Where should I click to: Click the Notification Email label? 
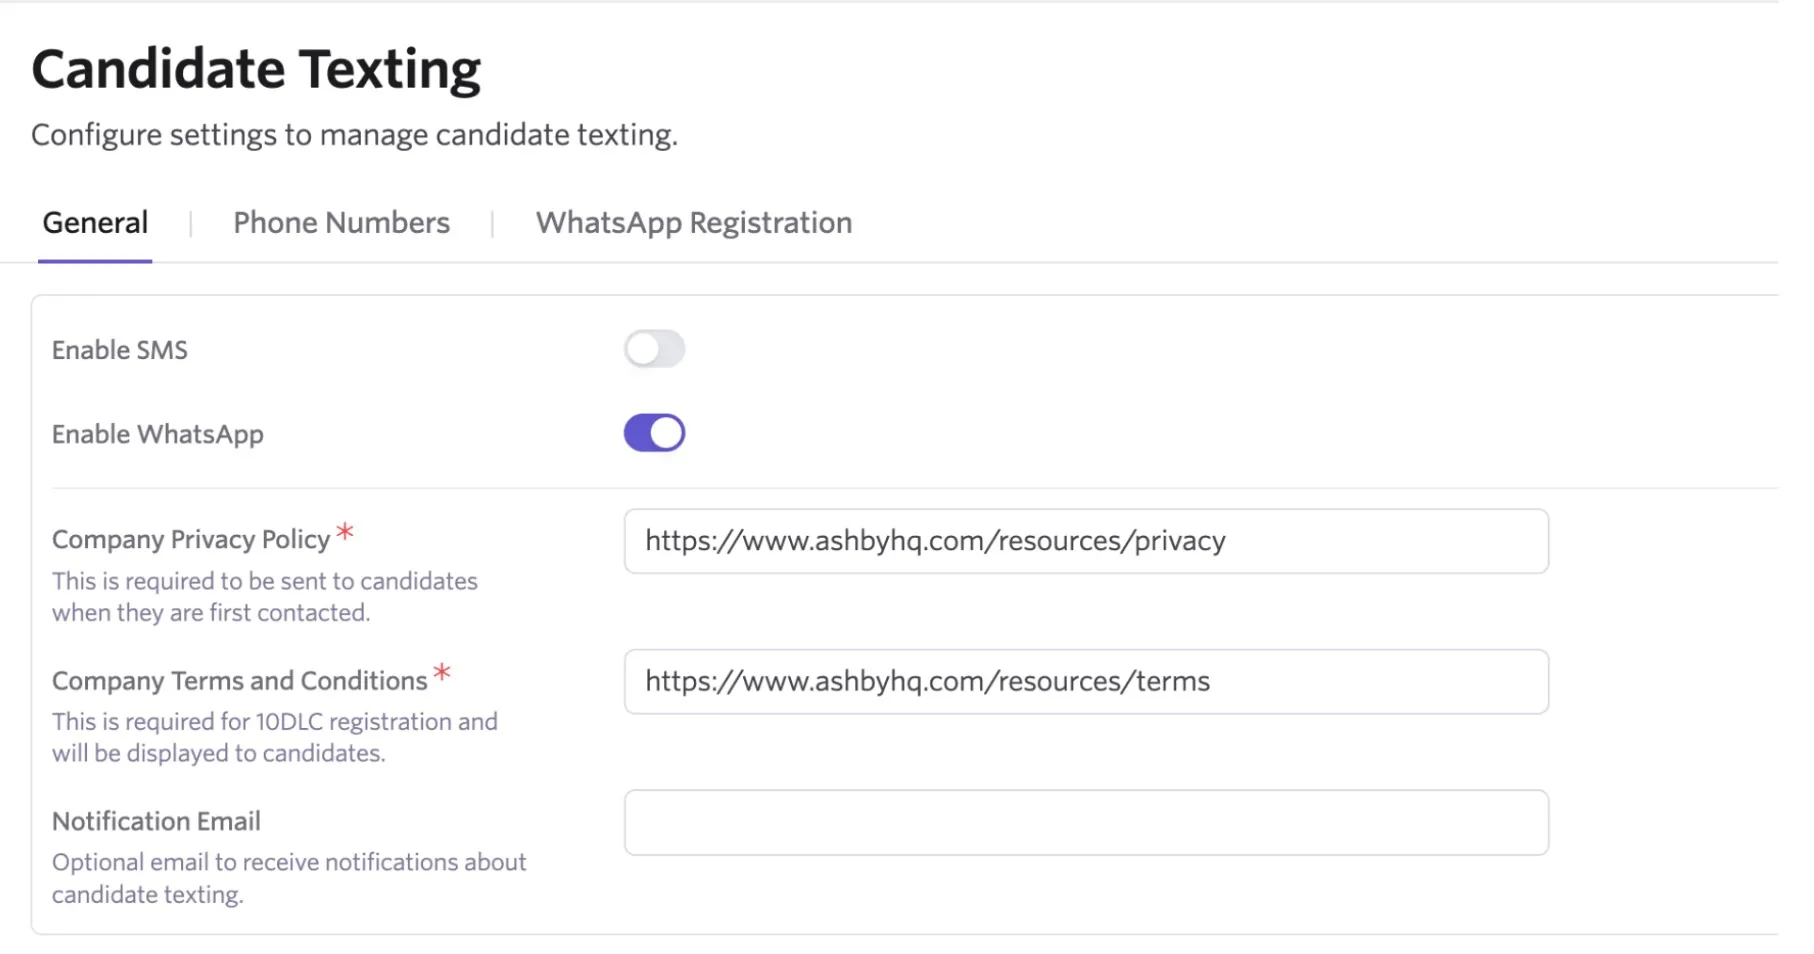(x=156, y=821)
